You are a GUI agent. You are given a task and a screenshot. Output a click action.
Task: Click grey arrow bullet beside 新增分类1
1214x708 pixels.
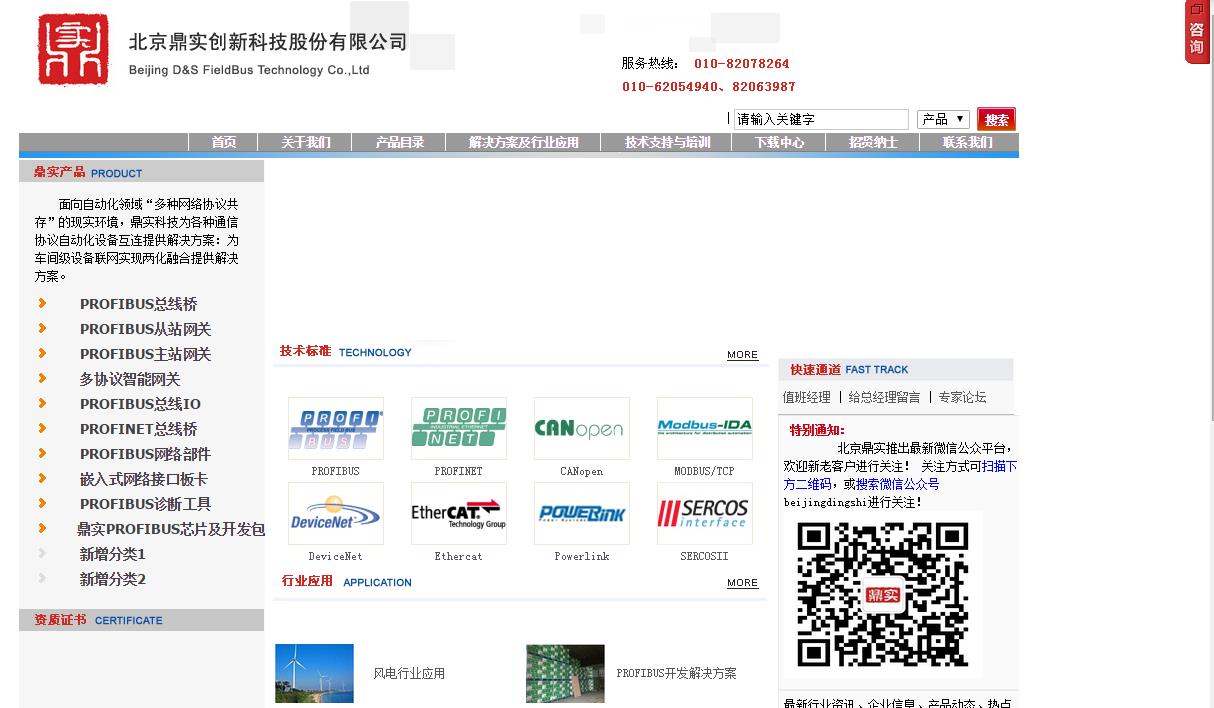pos(42,553)
